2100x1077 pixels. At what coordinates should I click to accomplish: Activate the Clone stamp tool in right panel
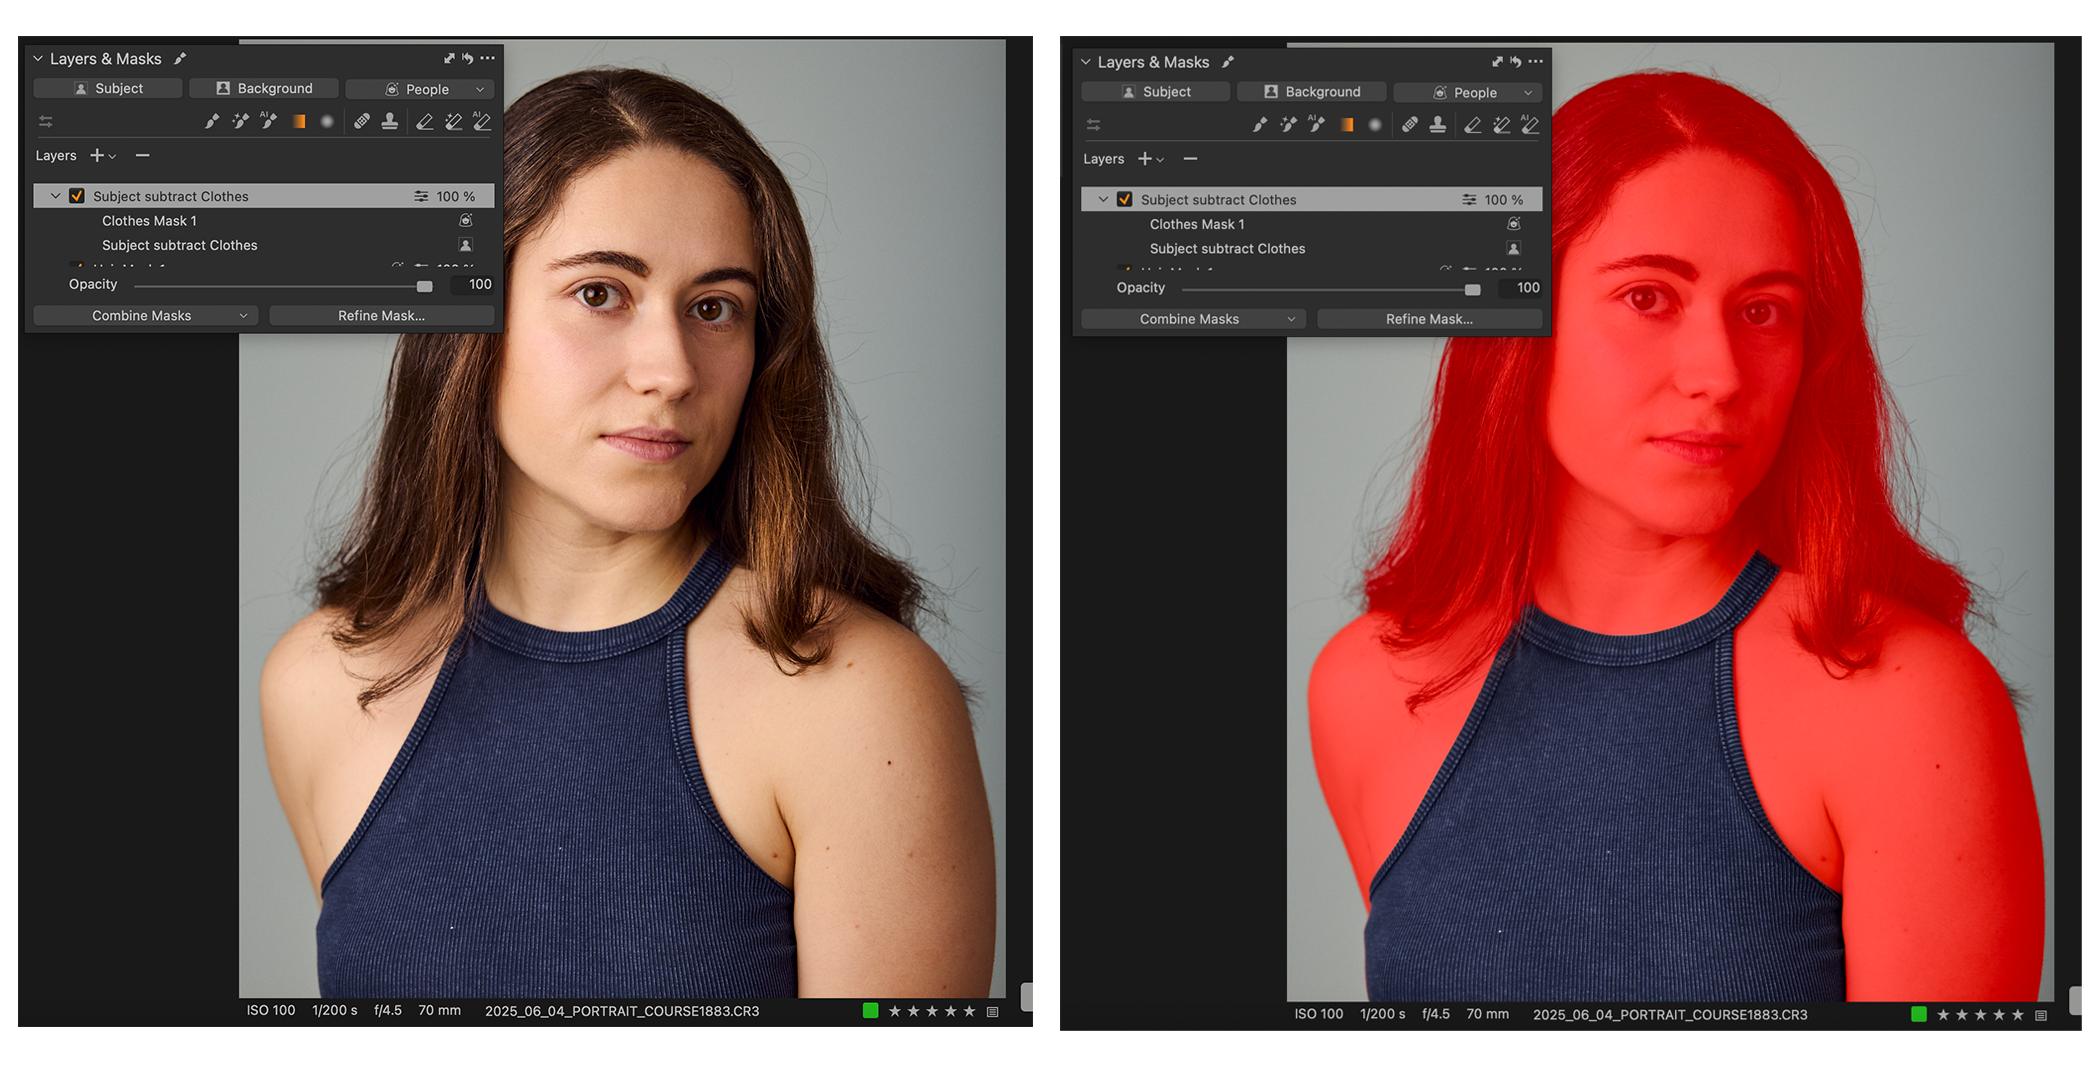coord(1438,125)
